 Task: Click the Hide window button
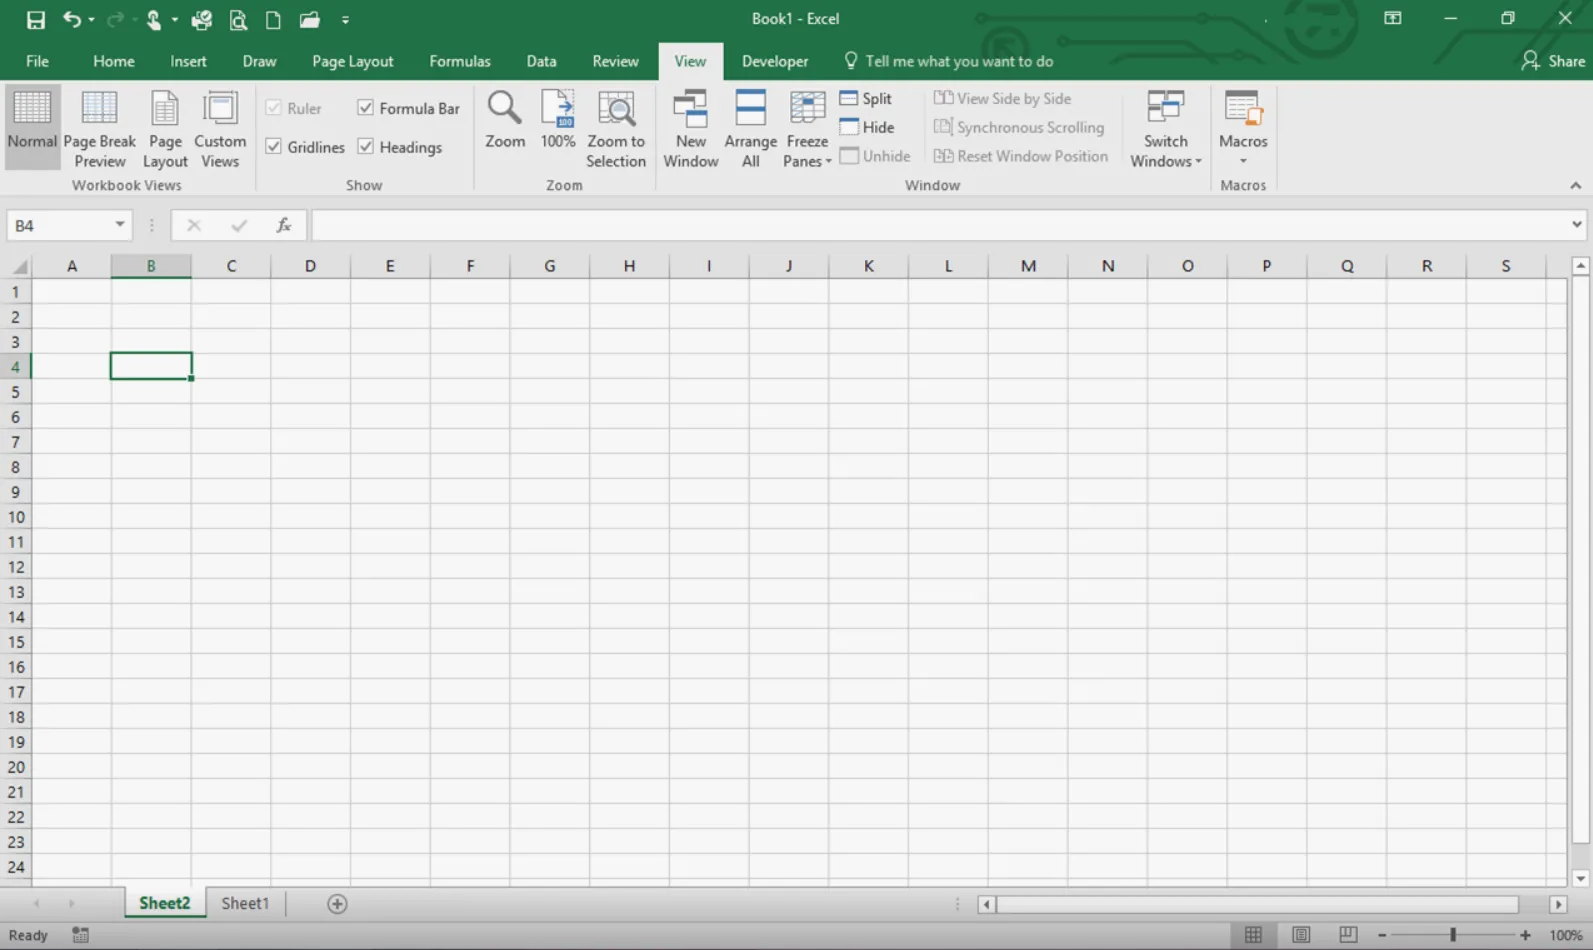[x=867, y=127]
